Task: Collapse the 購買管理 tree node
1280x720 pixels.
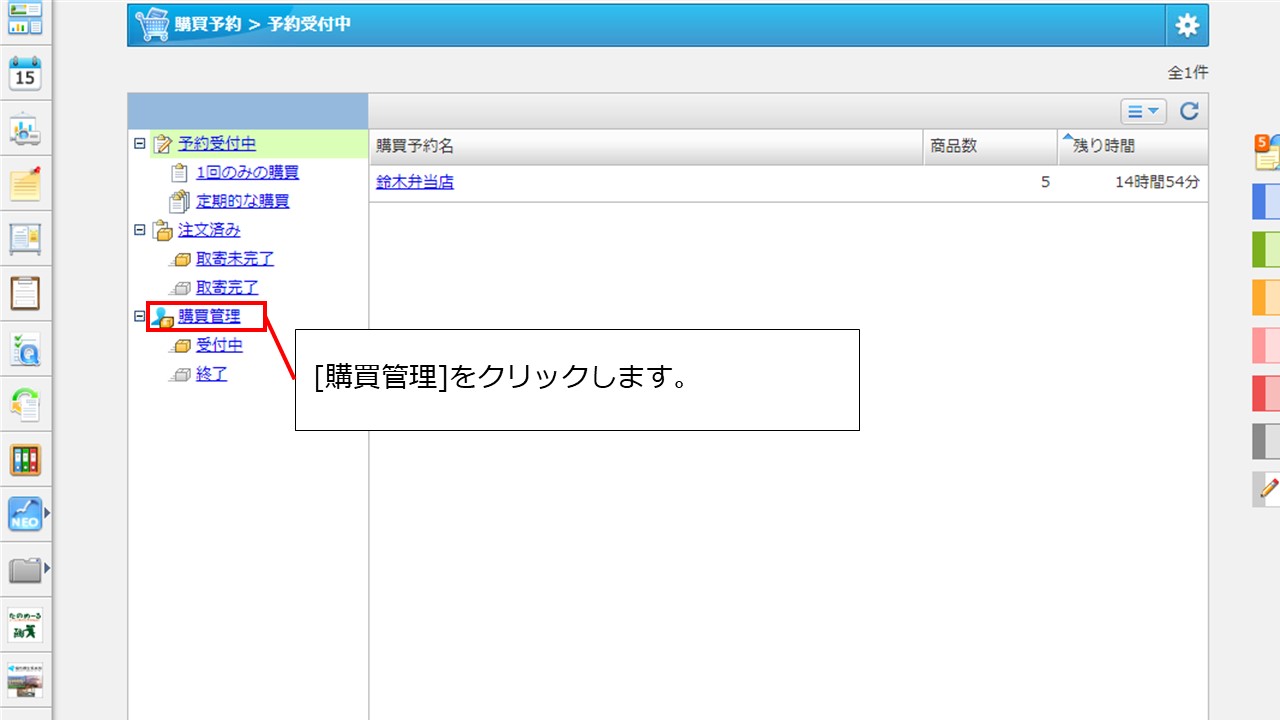Action: 140,316
